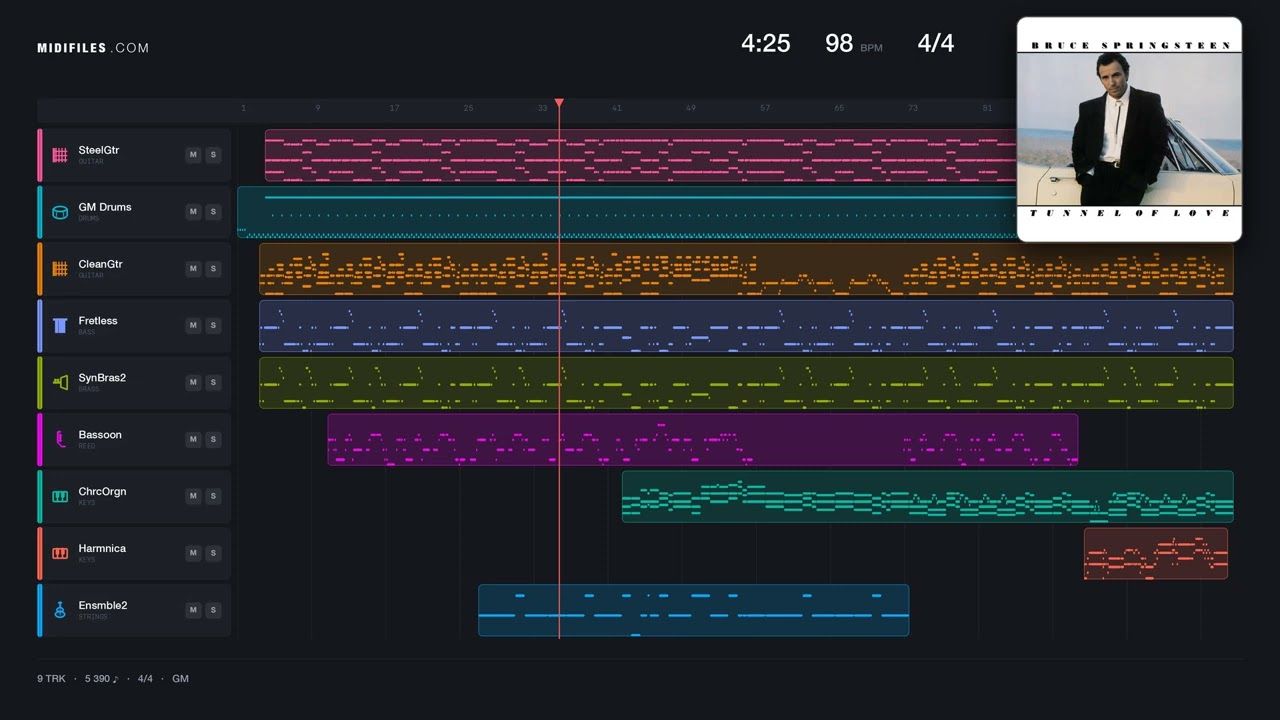Jump to bar 9 on the ruler
This screenshot has height=720, width=1280.
point(318,108)
